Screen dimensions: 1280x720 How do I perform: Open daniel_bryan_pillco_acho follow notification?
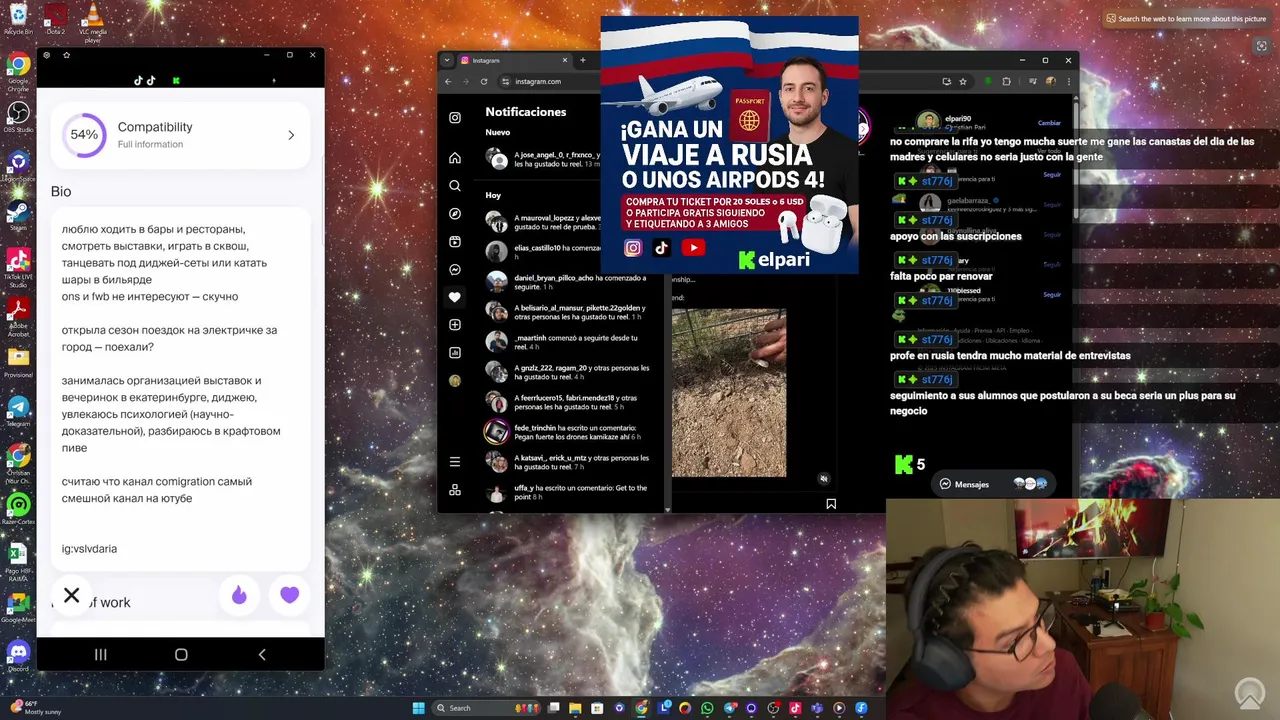click(568, 282)
